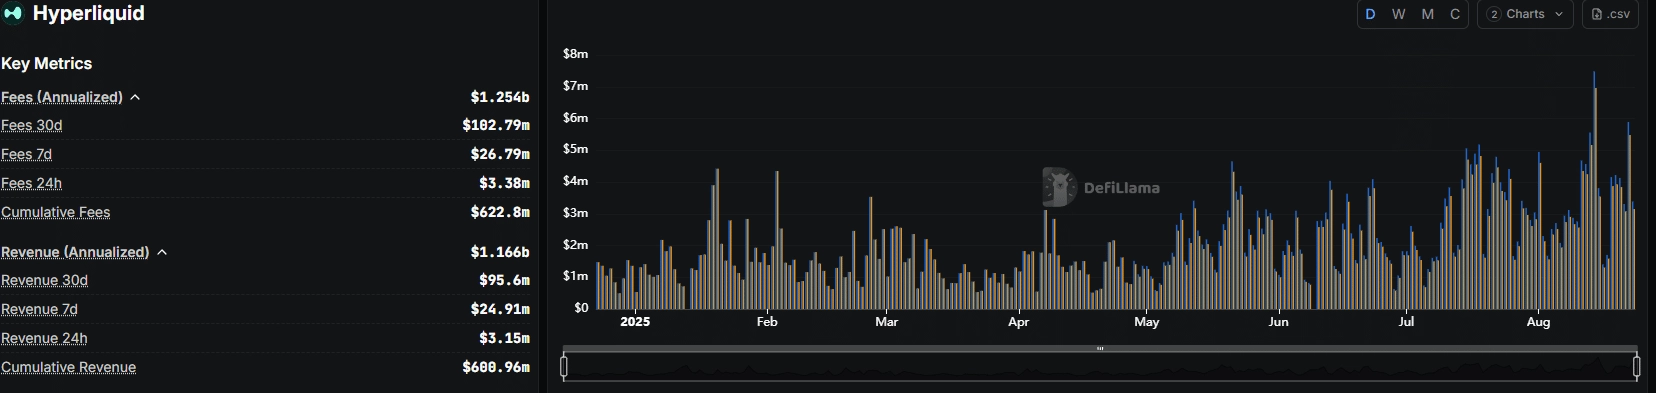Select the Daily (D) interval tab
The width and height of the screenshot is (1656, 393).
[x=1370, y=14]
